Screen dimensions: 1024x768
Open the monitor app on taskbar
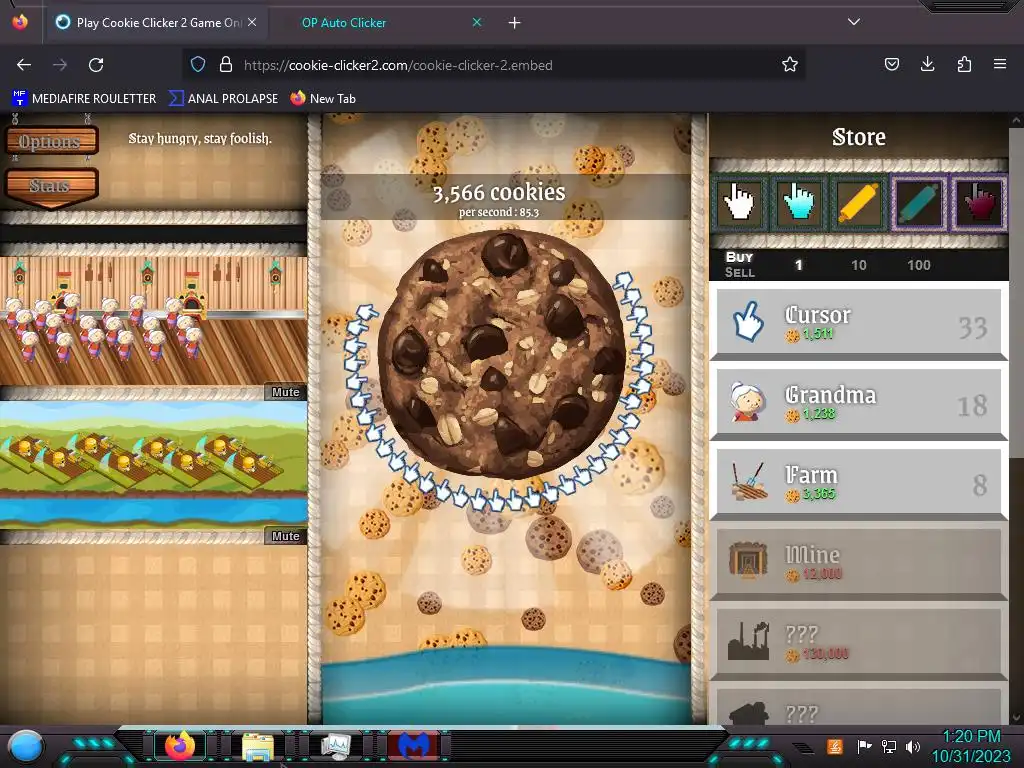[336, 746]
